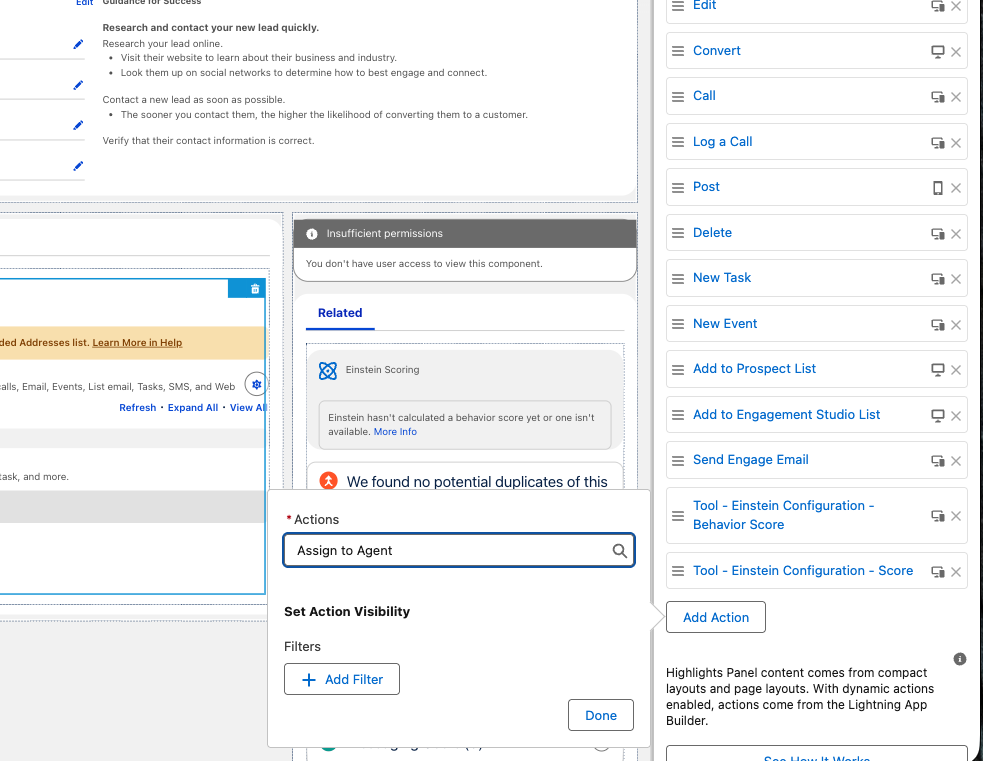
Task: Remove the Send Engage Email action
Action: [955, 461]
